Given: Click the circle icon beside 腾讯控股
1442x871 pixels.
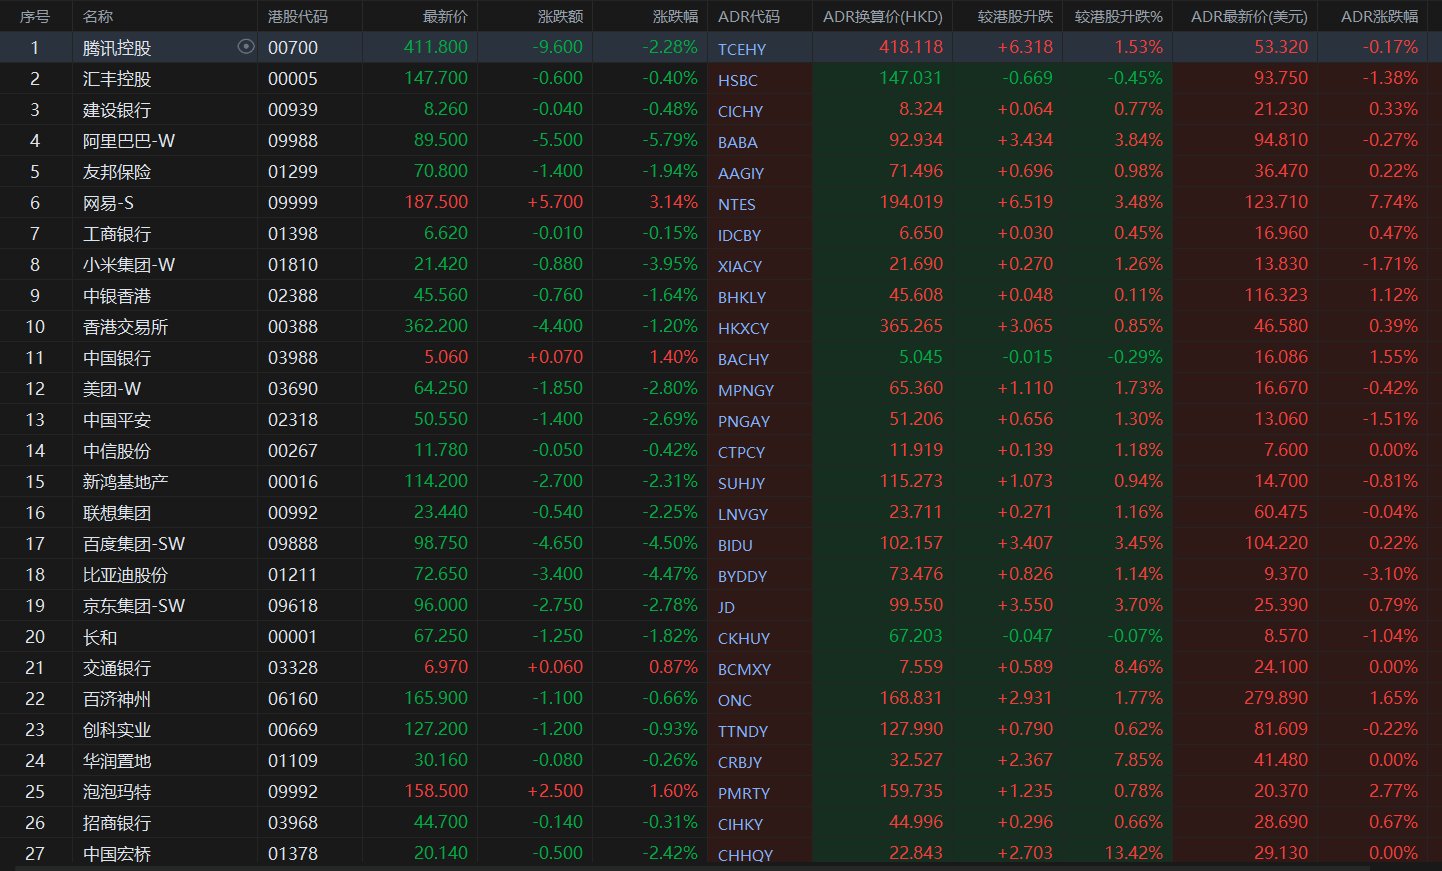Looking at the screenshot, I should [246, 47].
